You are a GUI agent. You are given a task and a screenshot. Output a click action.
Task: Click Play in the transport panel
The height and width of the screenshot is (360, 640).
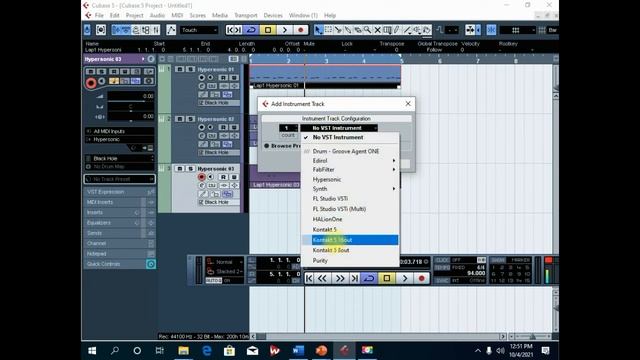click(404, 278)
